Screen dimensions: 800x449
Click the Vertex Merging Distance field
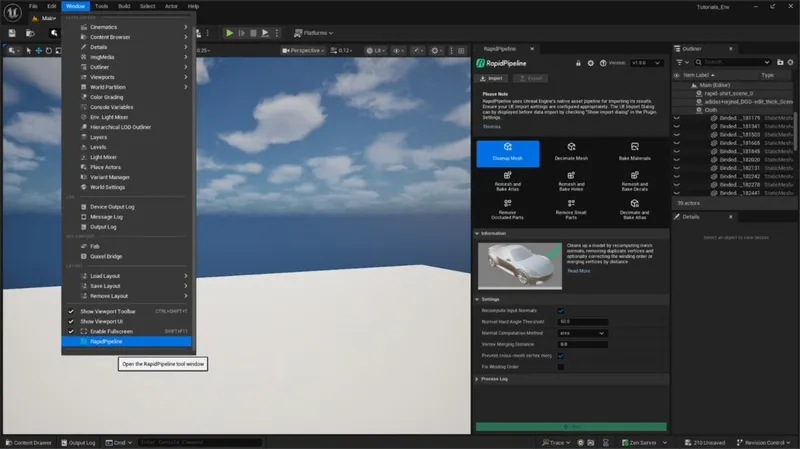[582, 344]
